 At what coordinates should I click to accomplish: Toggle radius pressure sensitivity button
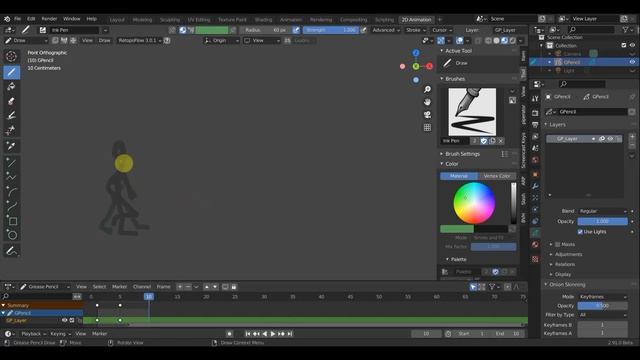coord(296,30)
